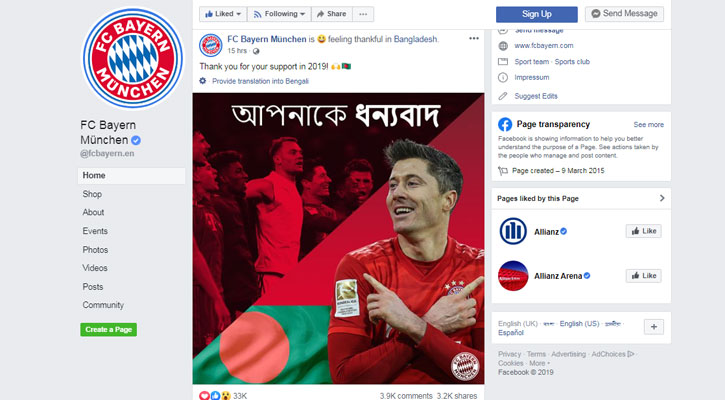
Task: Click the plus button for more languages
Action: pyautogui.click(x=654, y=327)
